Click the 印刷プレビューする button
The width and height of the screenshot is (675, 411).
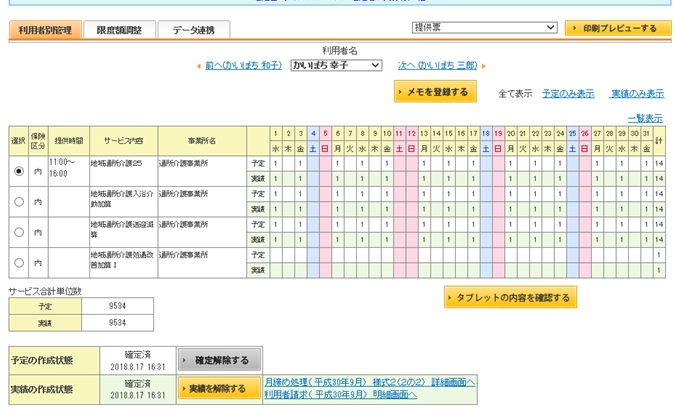[x=618, y=28]
